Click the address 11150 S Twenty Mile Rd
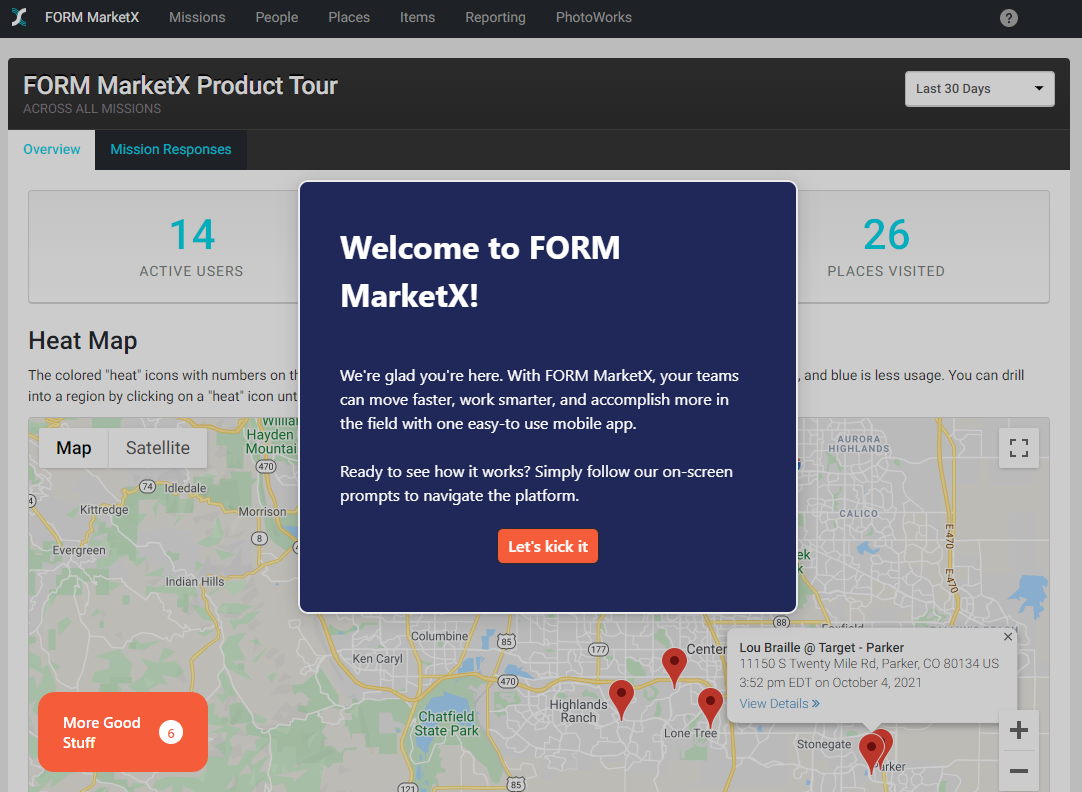This screenshot has width=1082, height=792. [x=869, y=664]
